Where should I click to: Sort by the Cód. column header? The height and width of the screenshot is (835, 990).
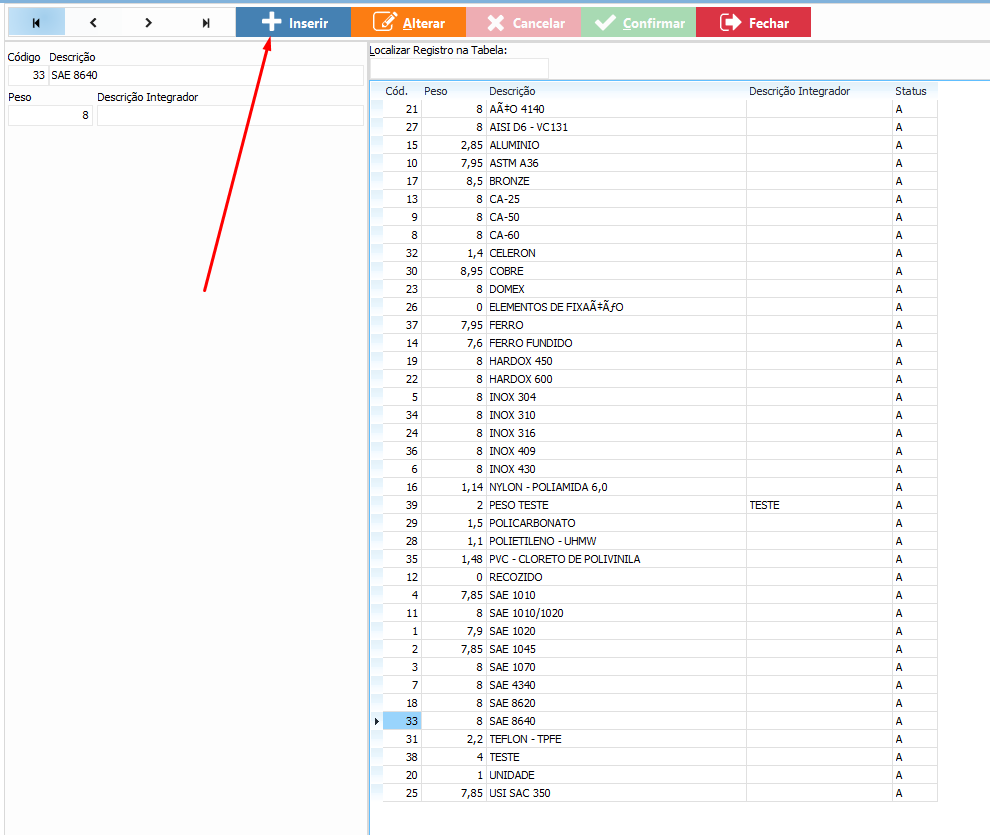point(396,91)
